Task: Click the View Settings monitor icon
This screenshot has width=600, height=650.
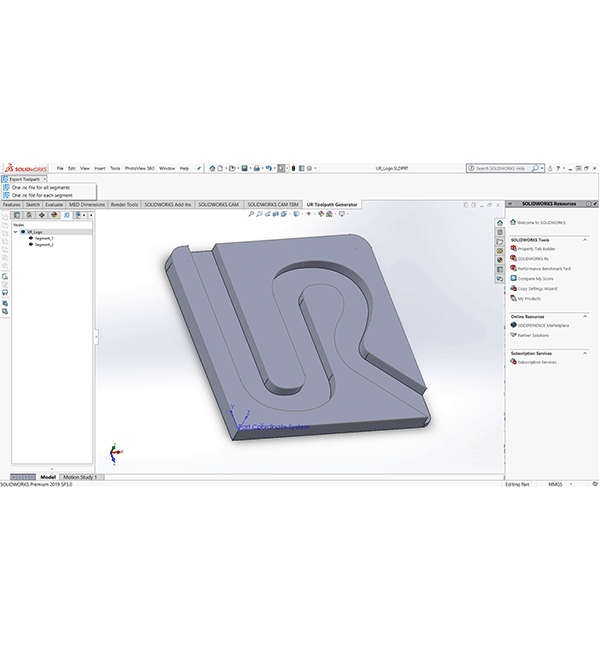Action: pyautogui.click(x=342, y=214)
